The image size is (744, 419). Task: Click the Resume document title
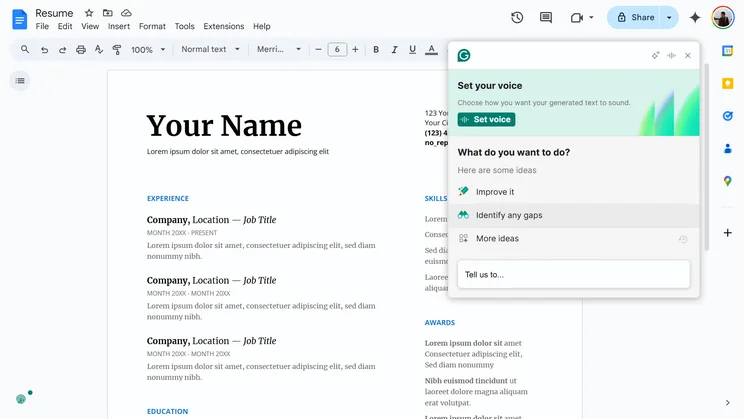pyautogui.click(x=54, y=13)
